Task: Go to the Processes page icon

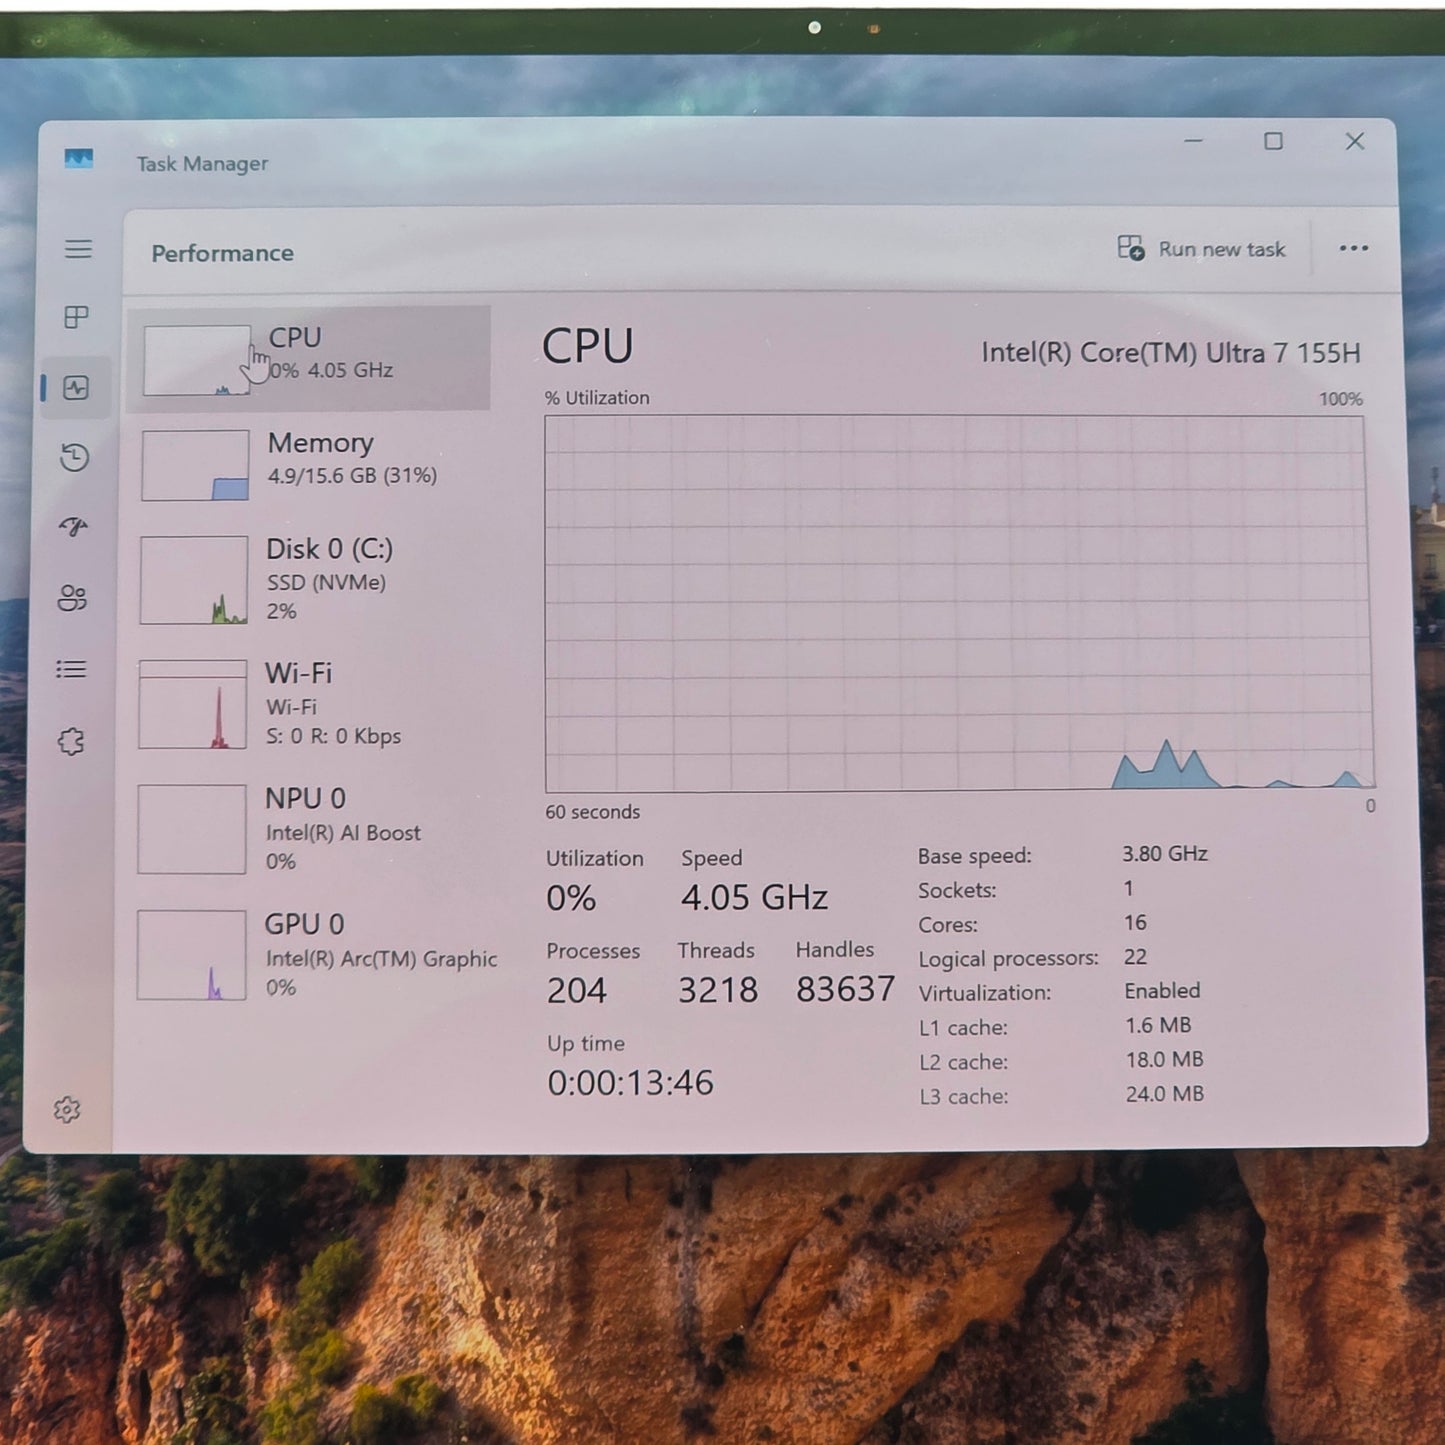Action: click(x=77, y=318)
